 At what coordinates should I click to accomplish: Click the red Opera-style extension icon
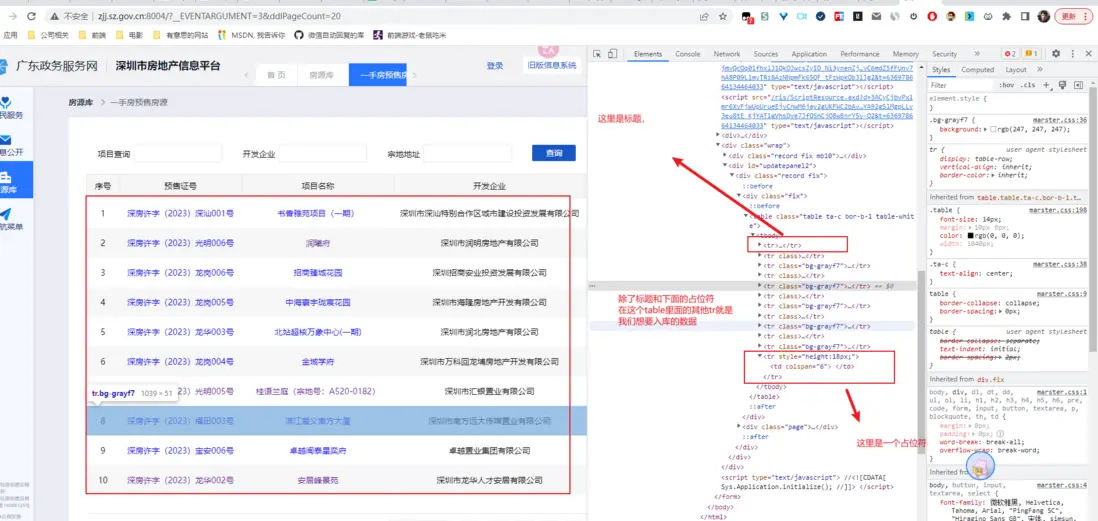pos(932,15)
